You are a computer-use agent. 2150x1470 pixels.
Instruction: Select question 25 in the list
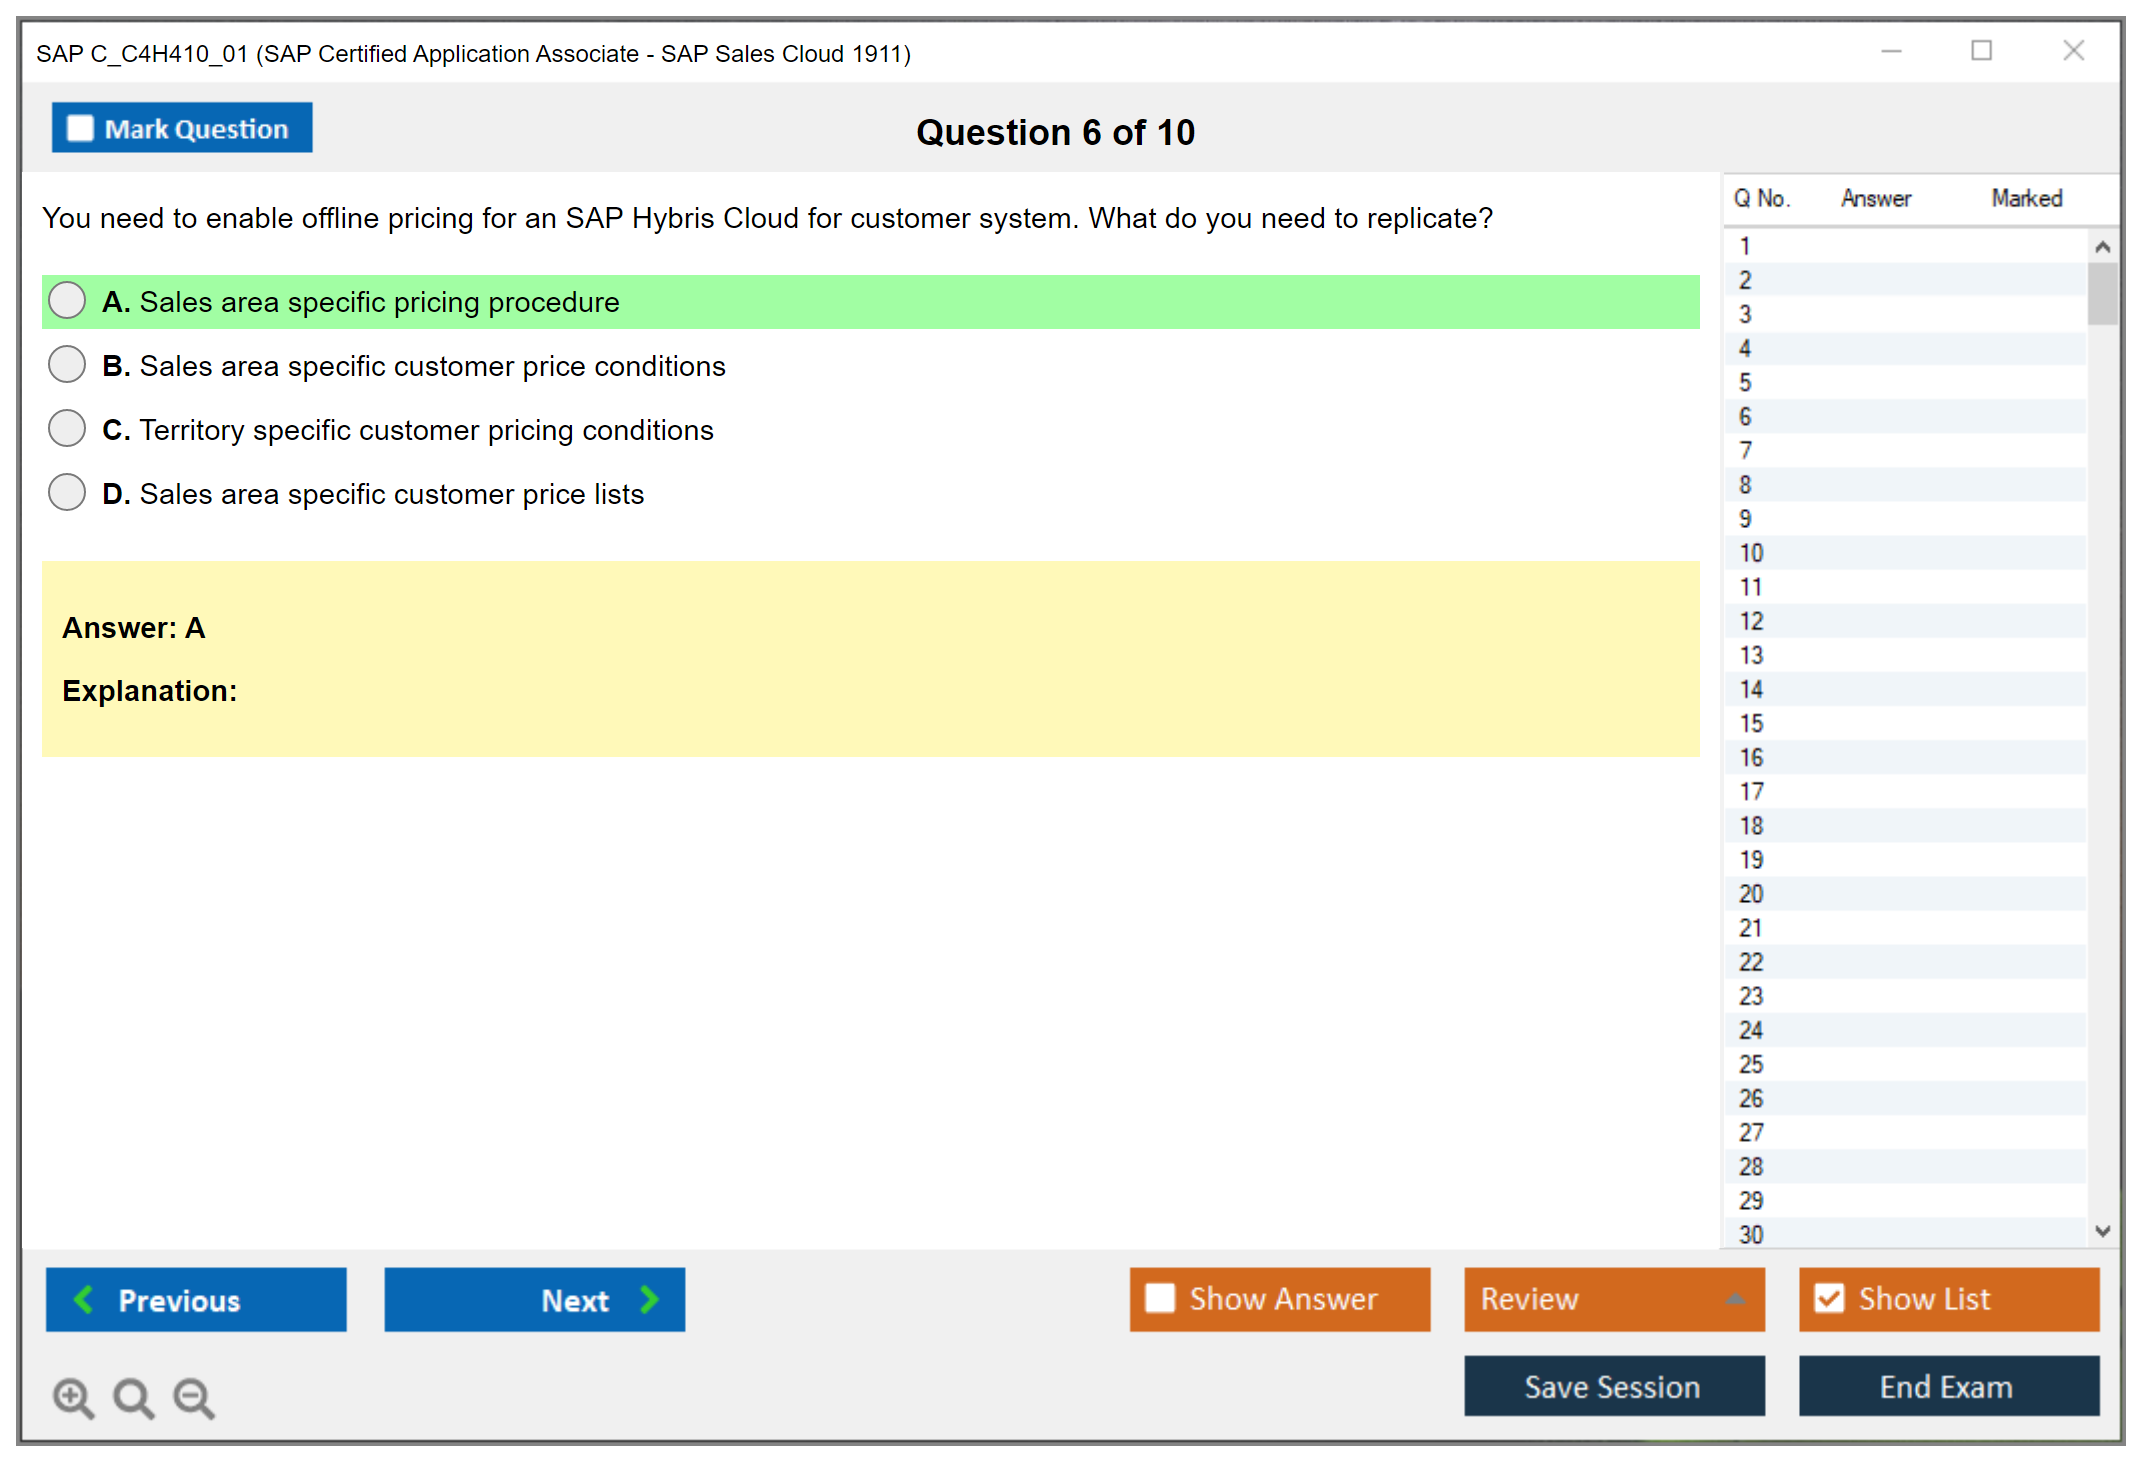[x=1751, y=1064]
